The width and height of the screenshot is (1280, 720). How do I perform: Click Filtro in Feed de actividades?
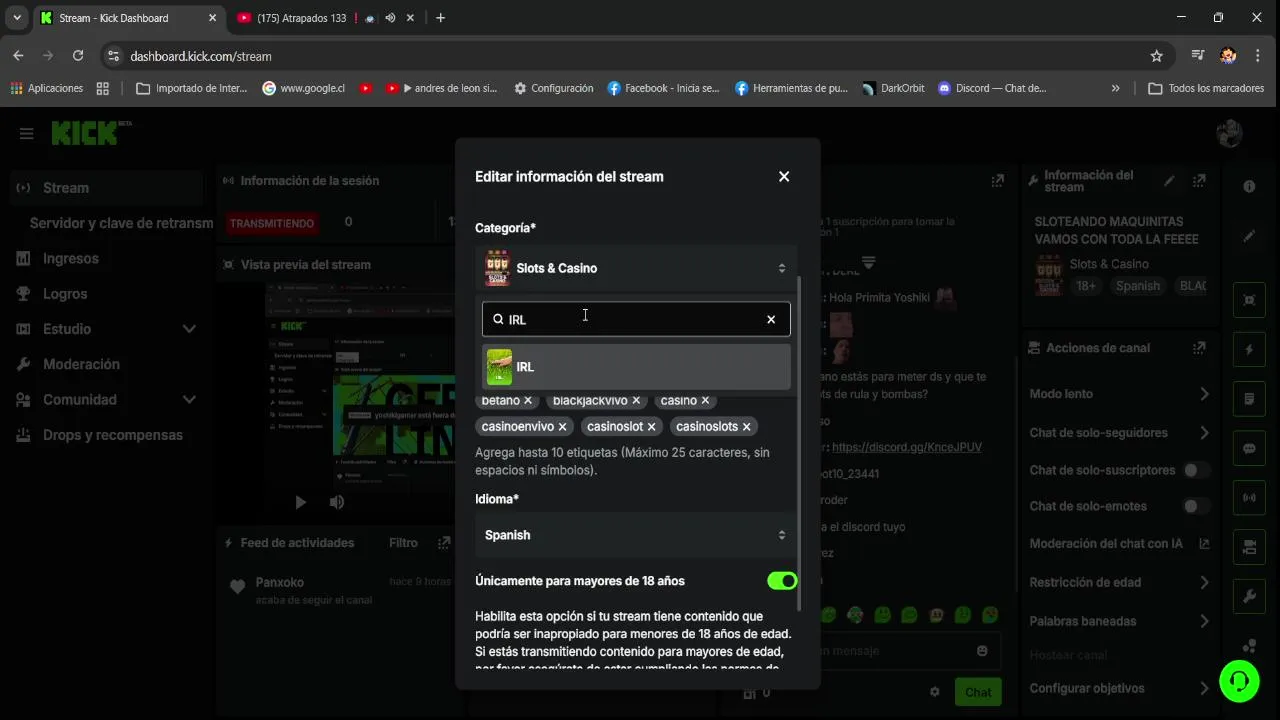tap(403, 543)
